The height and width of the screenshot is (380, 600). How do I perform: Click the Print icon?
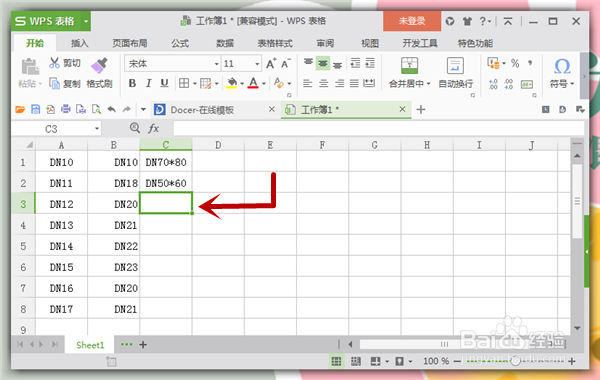pyautogui.click(x=66, y=109)
